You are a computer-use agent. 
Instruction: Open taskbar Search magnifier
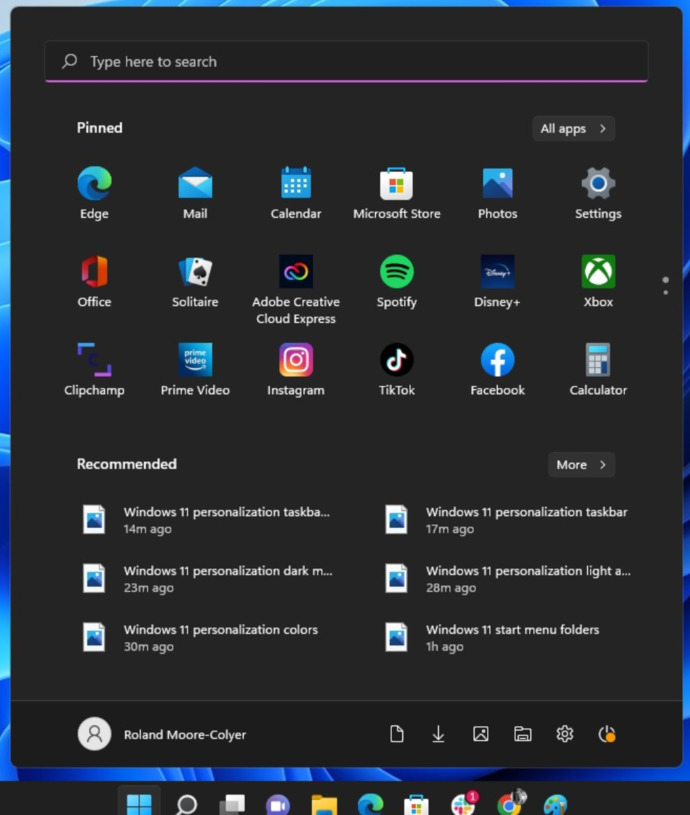[x=186, y=804]
